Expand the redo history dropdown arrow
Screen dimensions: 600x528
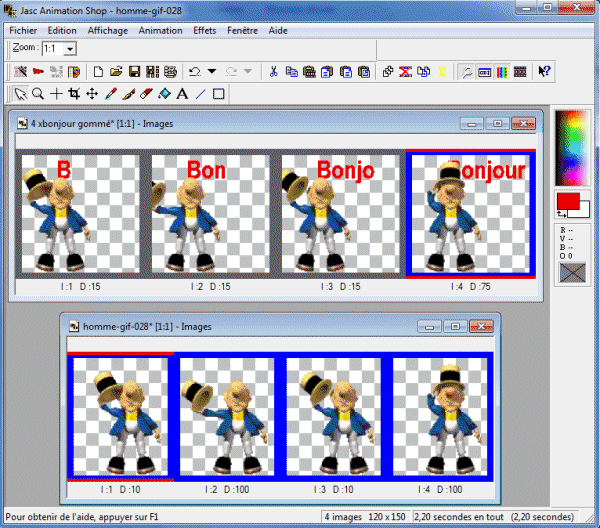[x=248, y=71]
